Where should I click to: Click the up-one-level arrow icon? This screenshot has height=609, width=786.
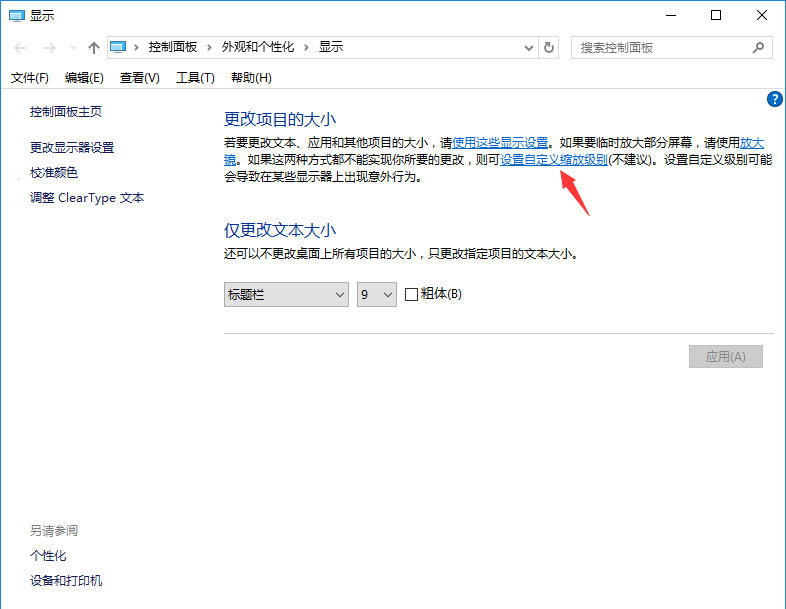click(x=93, y=48)
